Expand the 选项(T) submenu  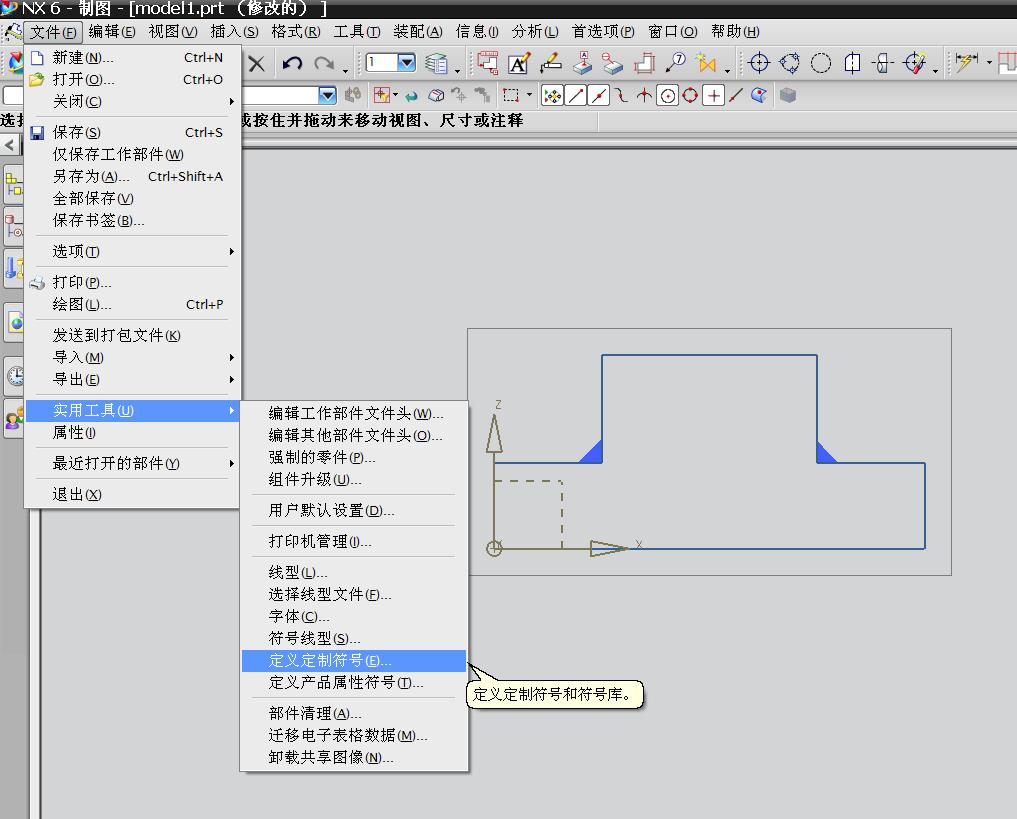click(132, 252)
